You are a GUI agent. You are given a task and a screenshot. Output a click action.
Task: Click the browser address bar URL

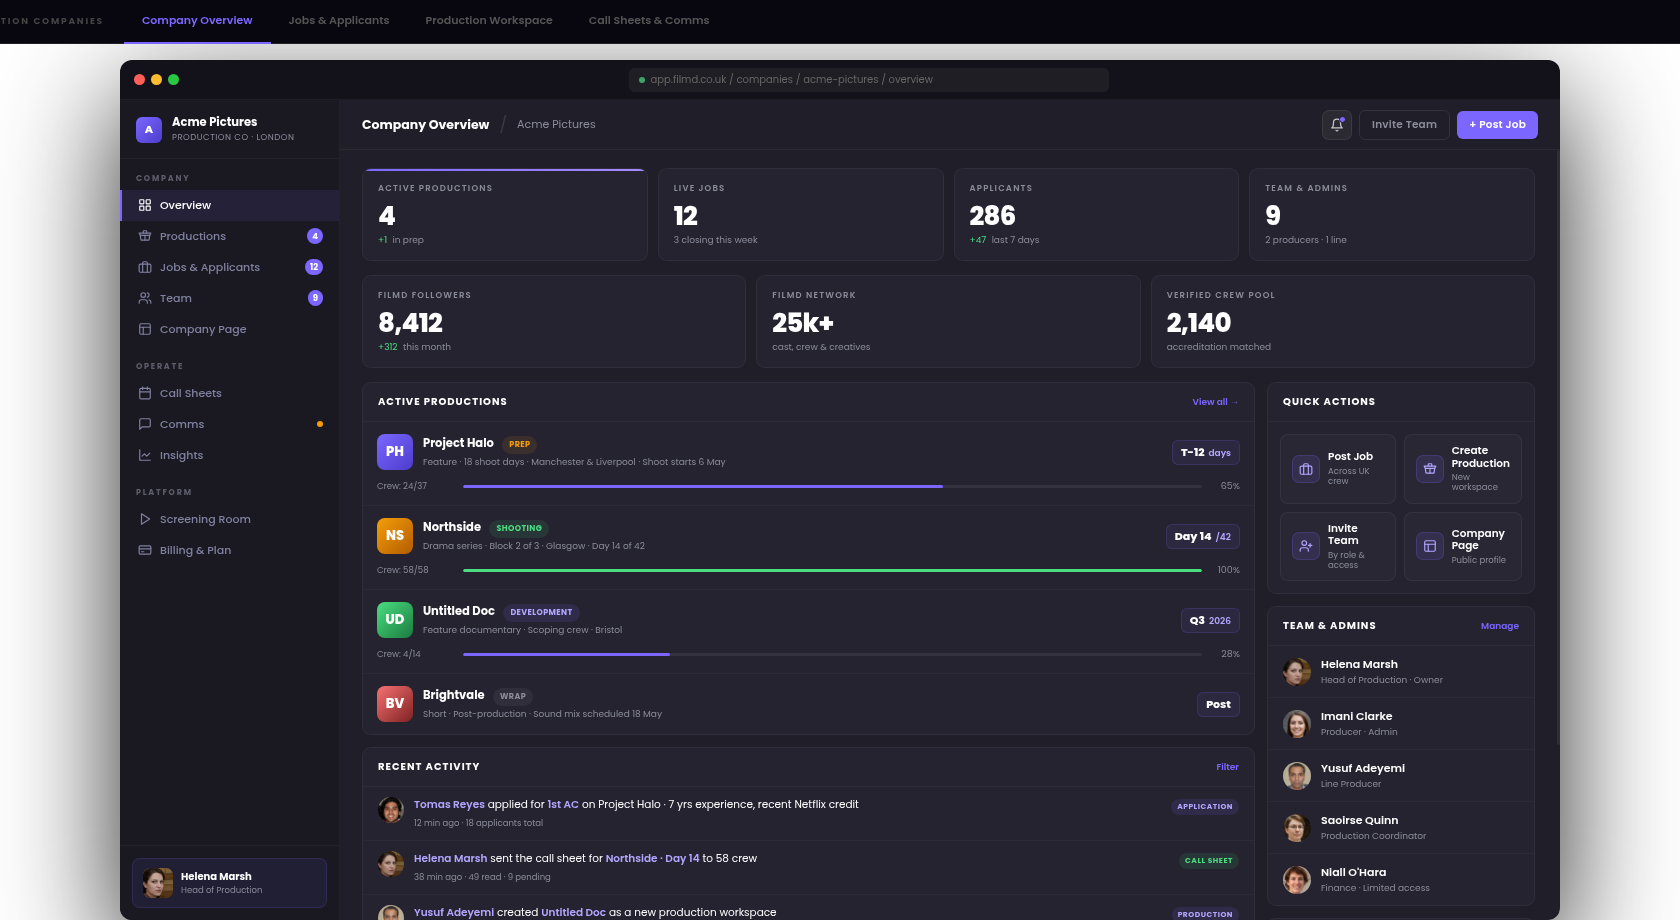(x=869, y=80)
